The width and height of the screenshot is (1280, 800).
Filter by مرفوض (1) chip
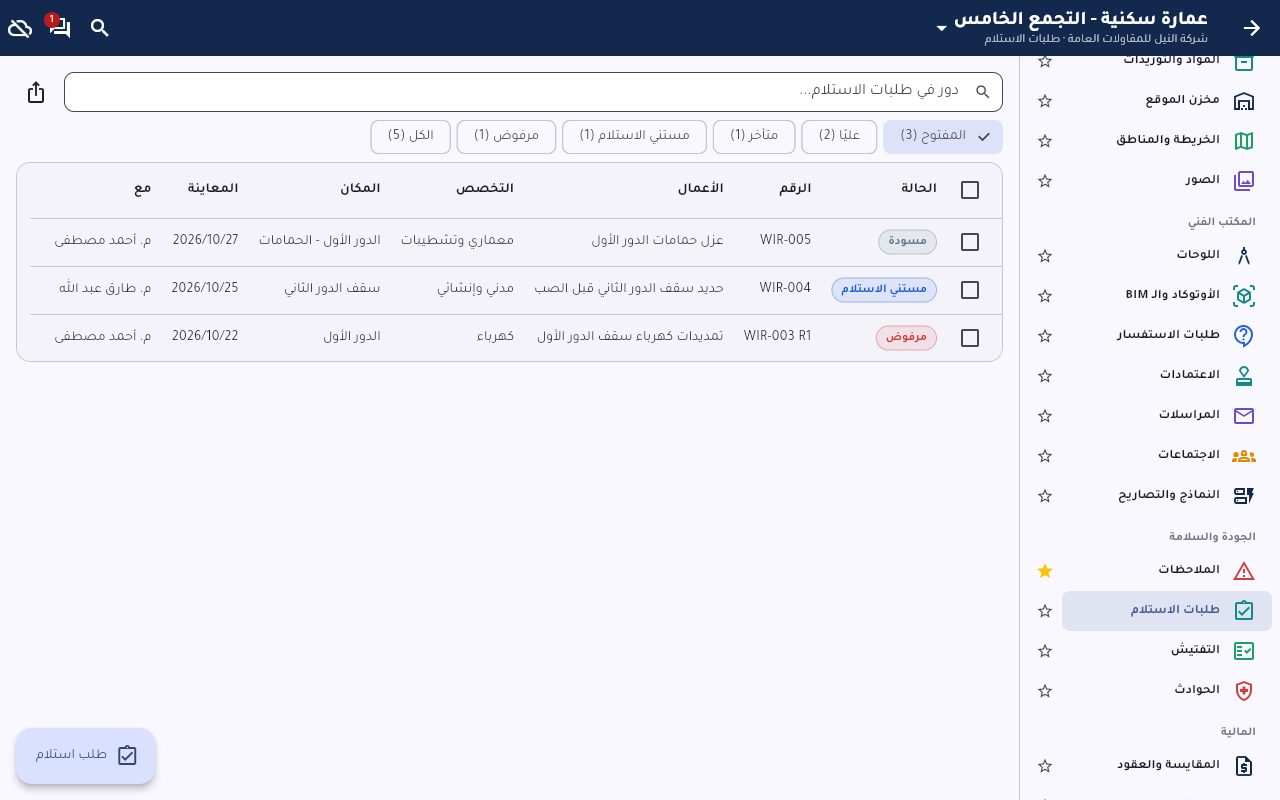click(506, 137)
